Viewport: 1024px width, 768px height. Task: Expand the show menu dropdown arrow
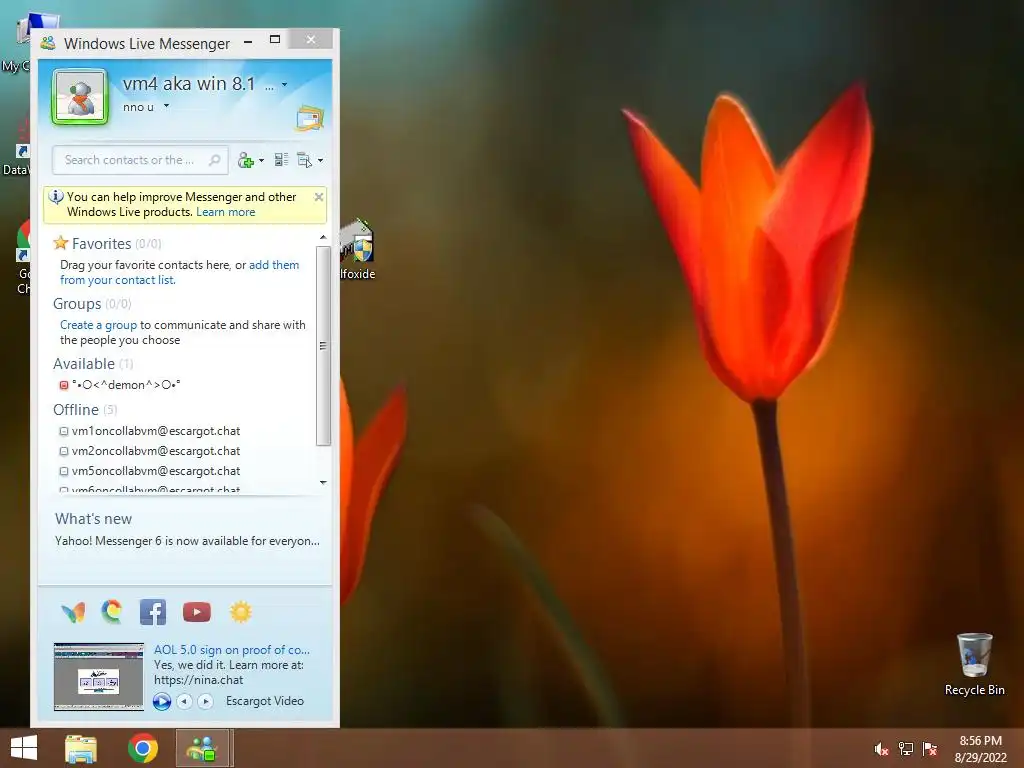tap(320, 161)
